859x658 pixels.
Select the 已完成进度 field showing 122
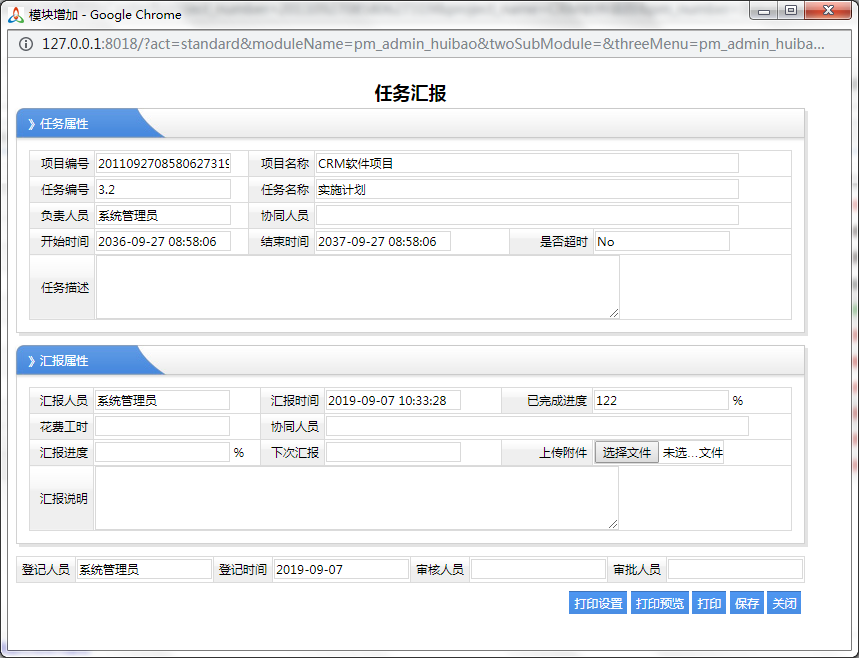click(660, 401)
